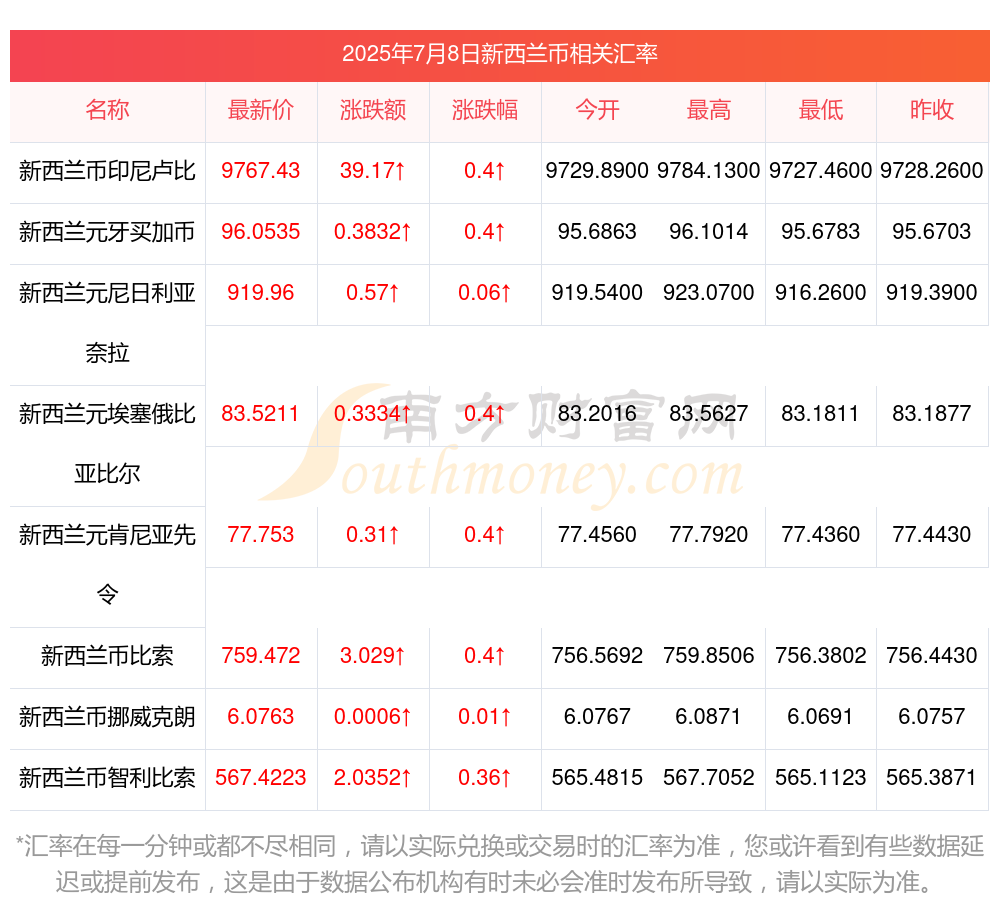Image resolution: width=1000 pixels, height=913 pixels.
Task: Select the row name 新西兰元牙买加币
Action: click(107, 232)
